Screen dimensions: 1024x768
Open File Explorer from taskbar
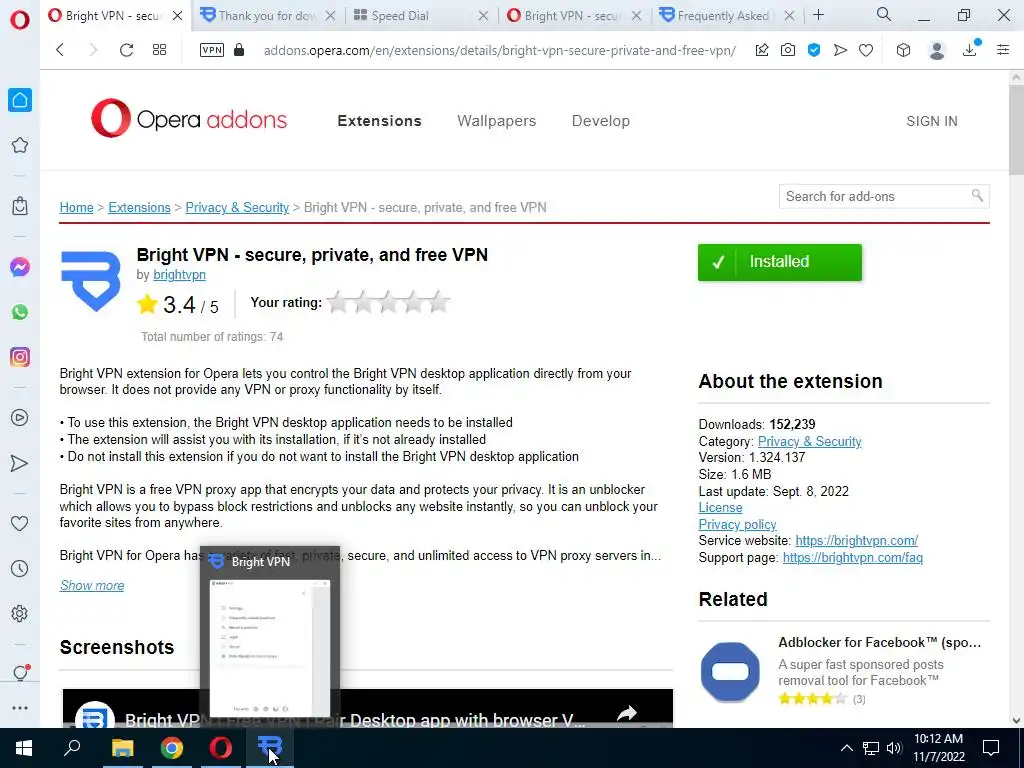(x=122, y=748)
